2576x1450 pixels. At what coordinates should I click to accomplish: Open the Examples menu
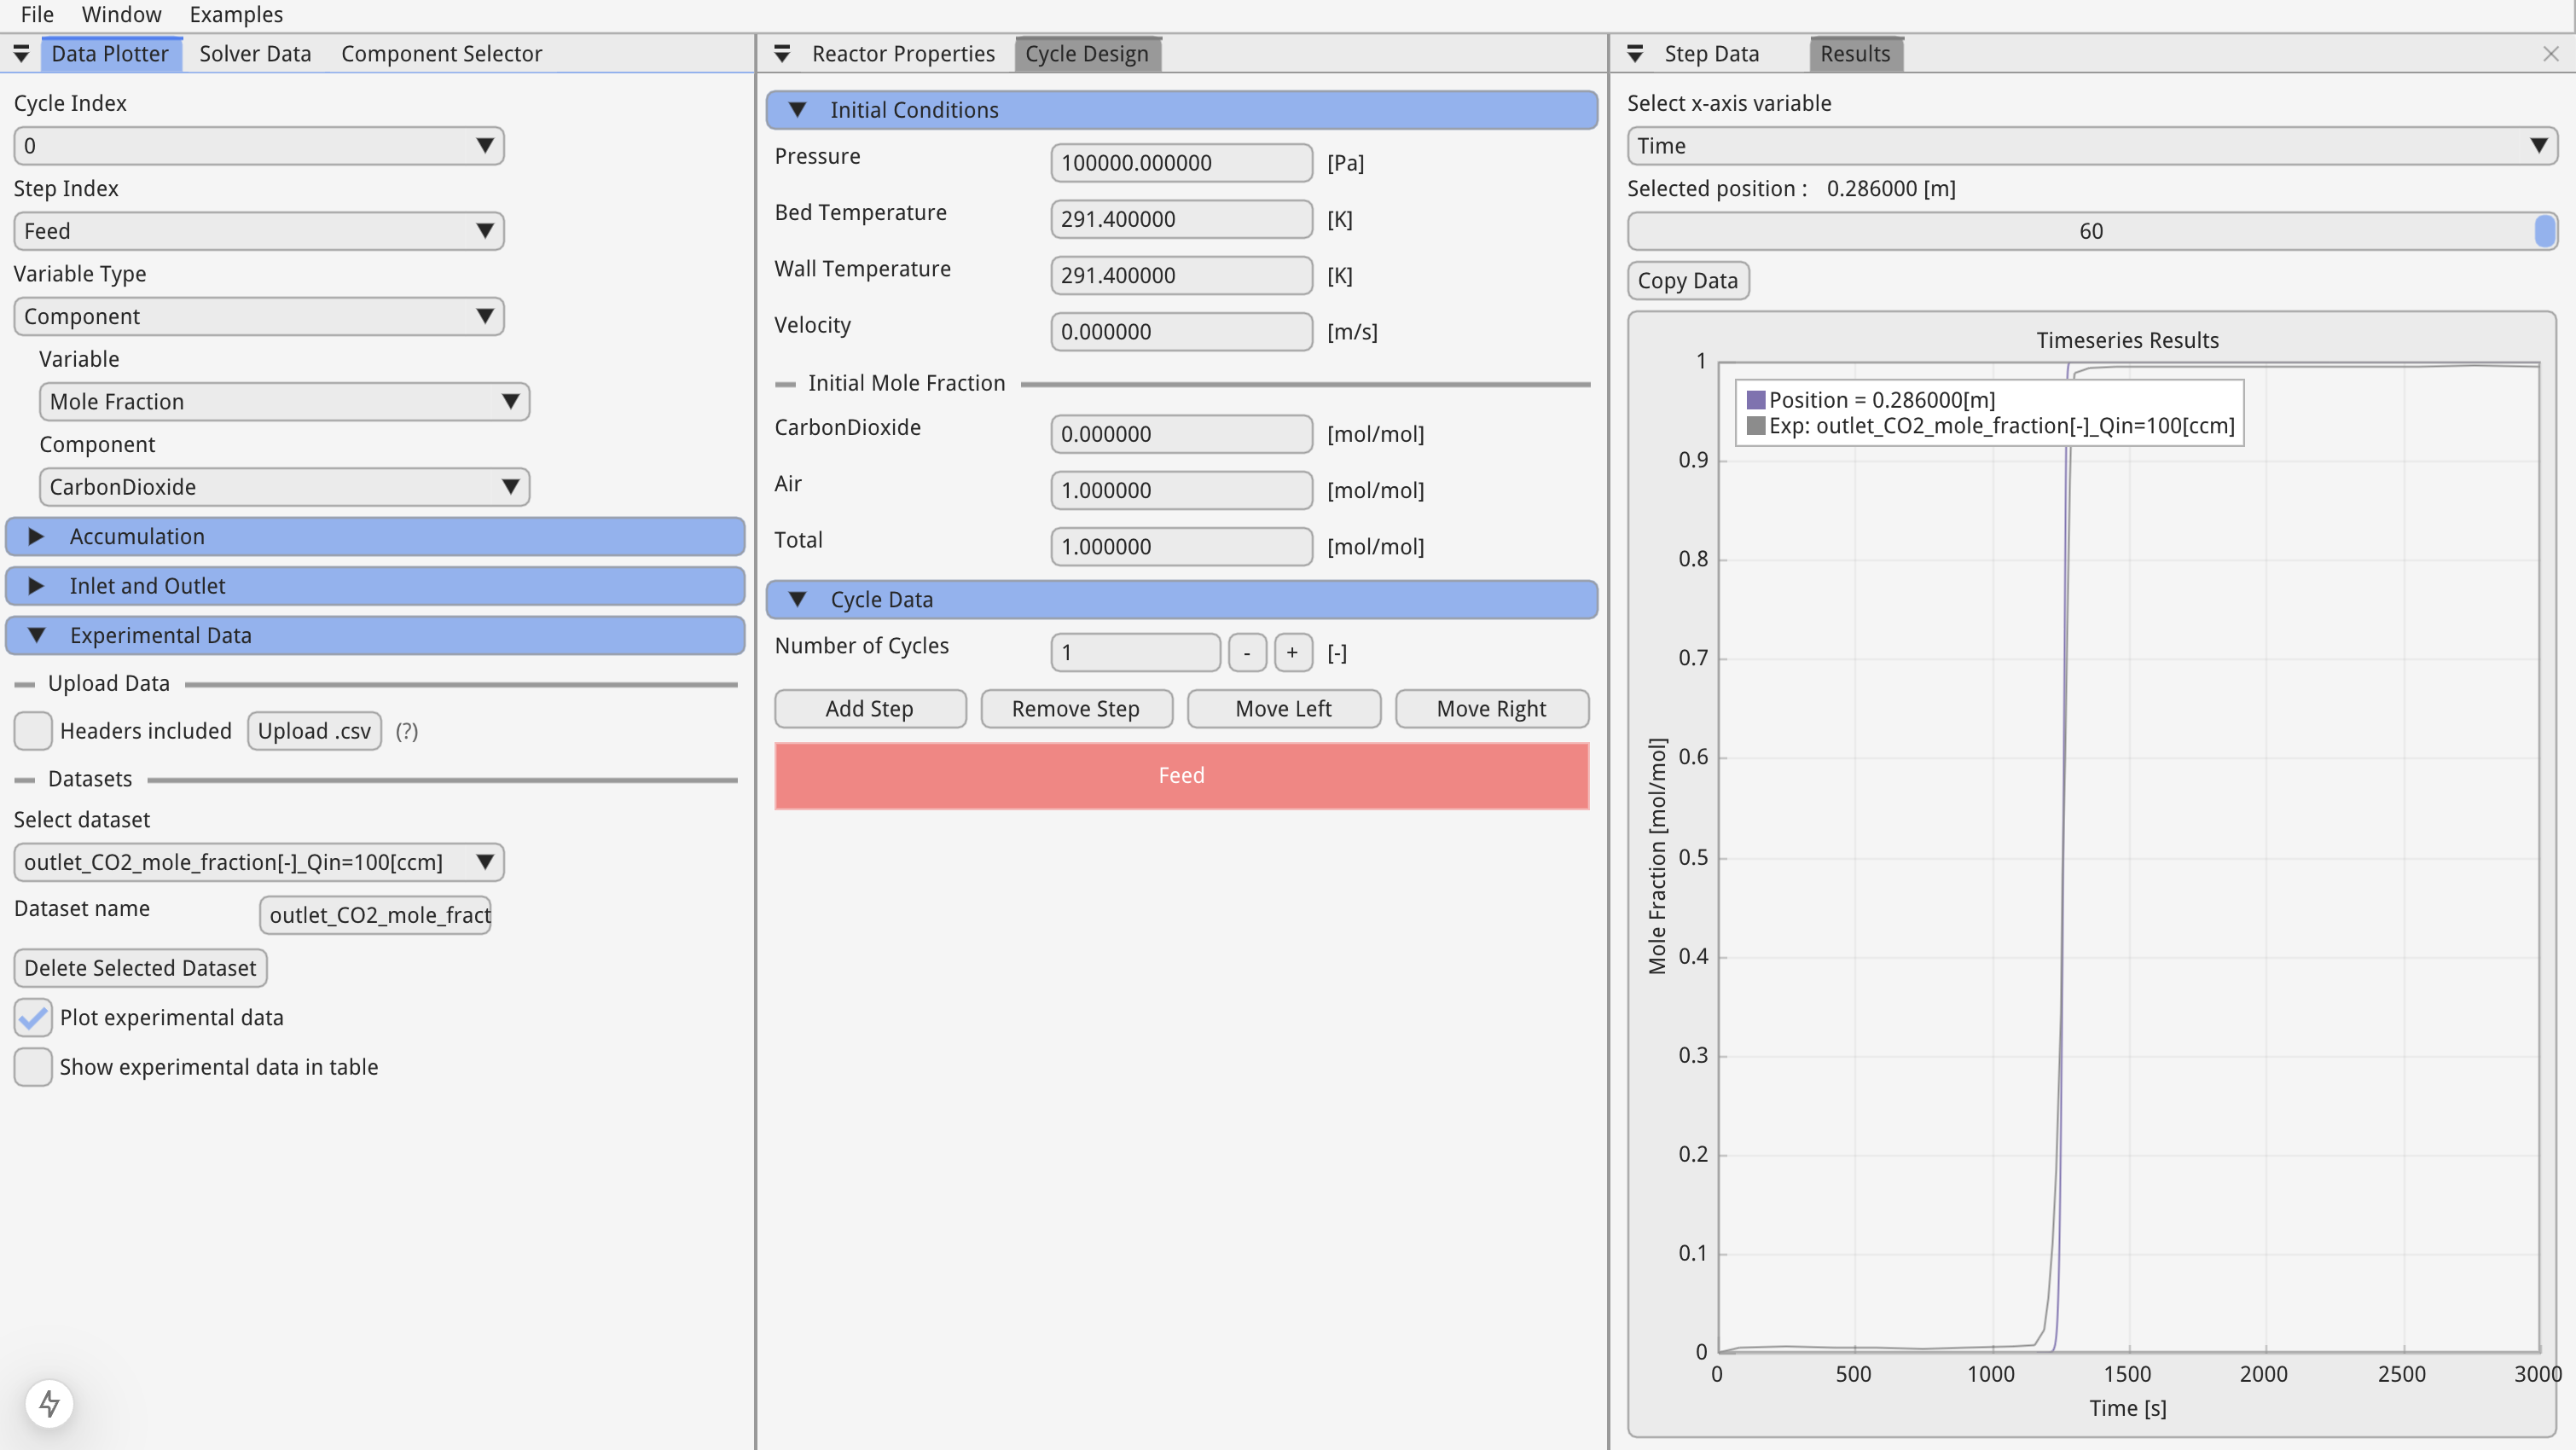[236, 15]
